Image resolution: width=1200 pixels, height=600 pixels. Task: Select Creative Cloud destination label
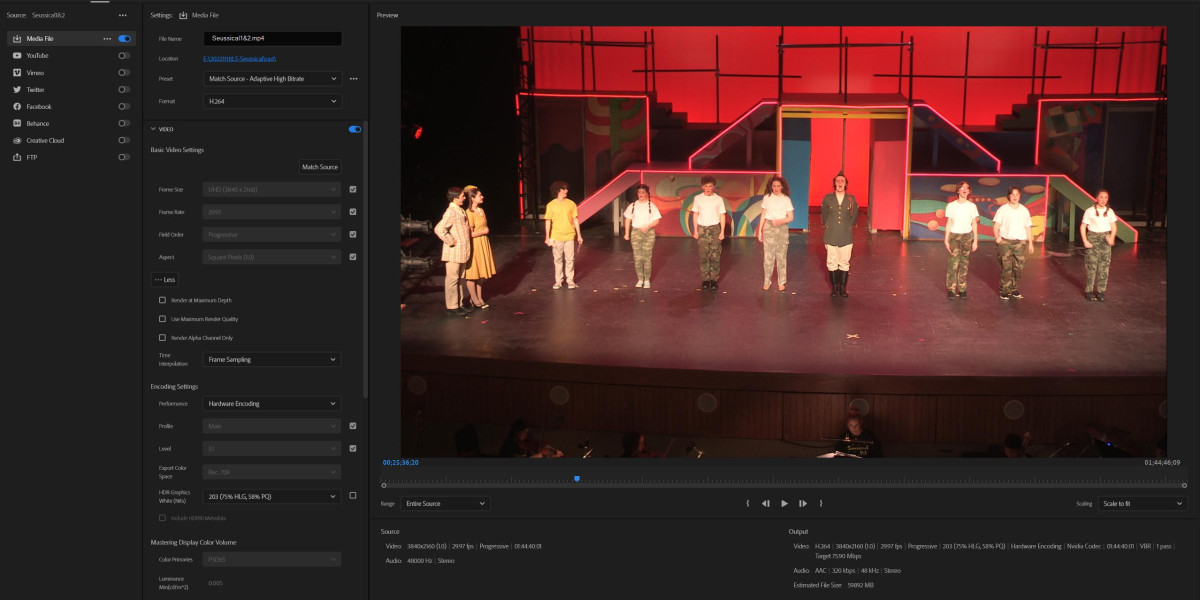tap(45, 141)
